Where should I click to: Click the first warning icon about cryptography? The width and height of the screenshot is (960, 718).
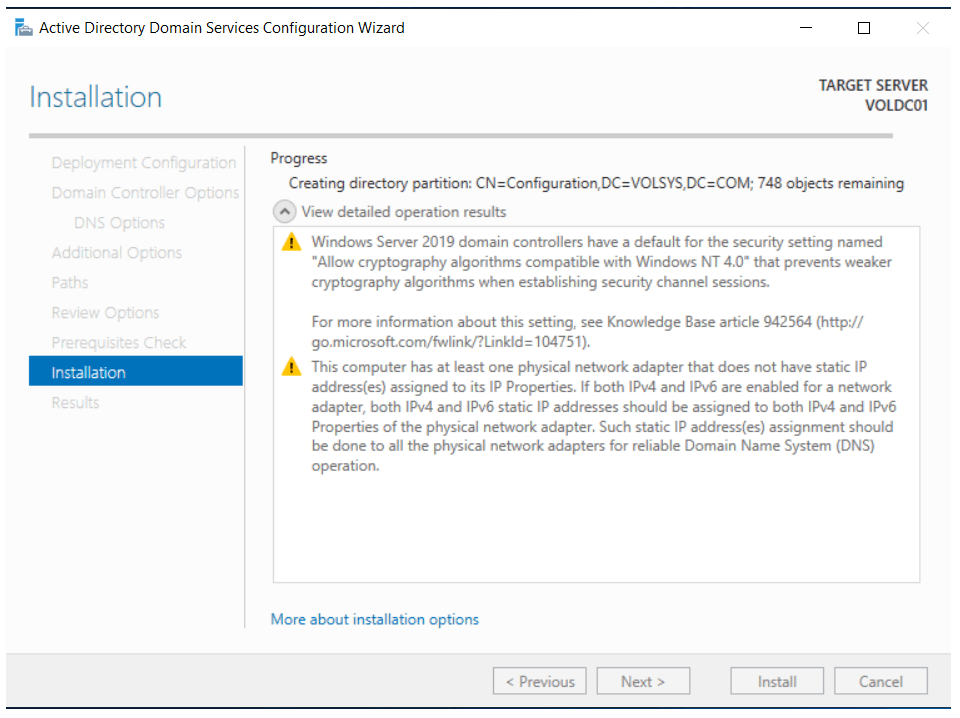290,242
